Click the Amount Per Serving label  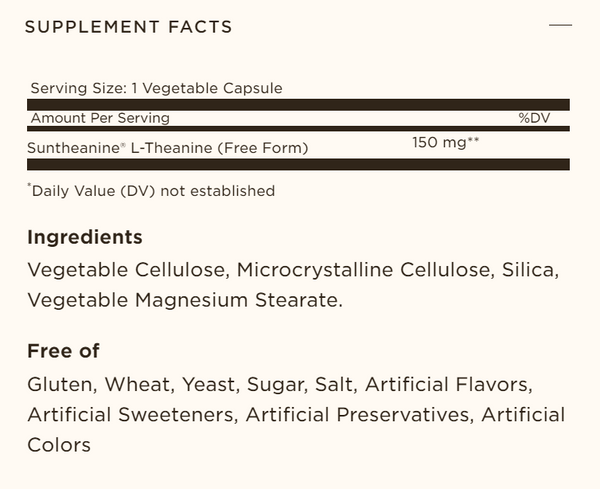(x=100, y=118)
